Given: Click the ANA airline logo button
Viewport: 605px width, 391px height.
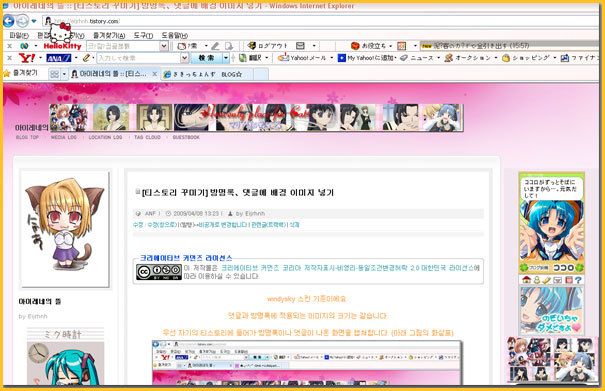Looking at the screenshot, I should [59, 58].
